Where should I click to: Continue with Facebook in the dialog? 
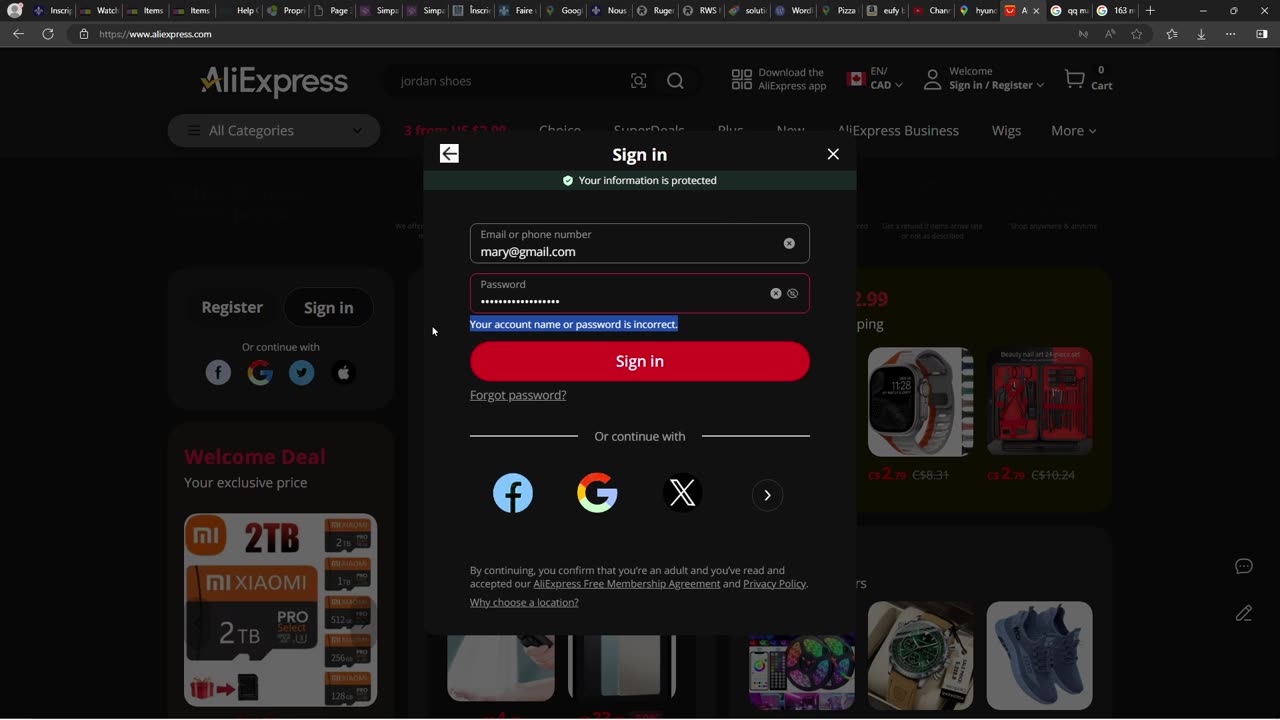click(513, 493)
